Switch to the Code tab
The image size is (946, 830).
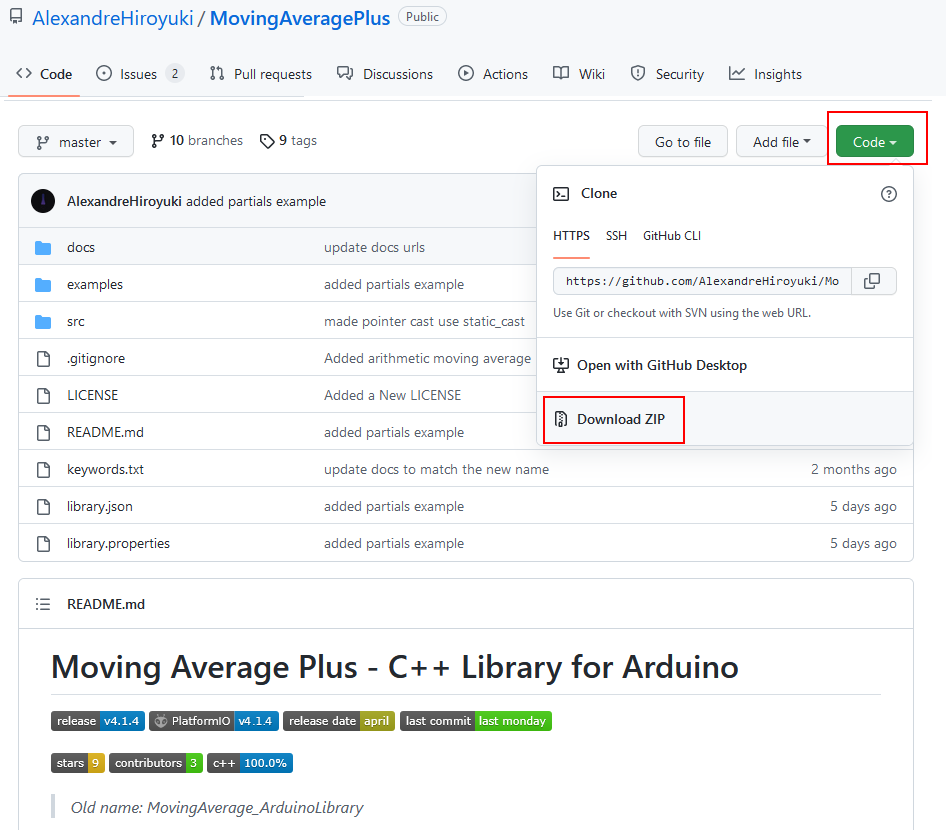[44, 74]
